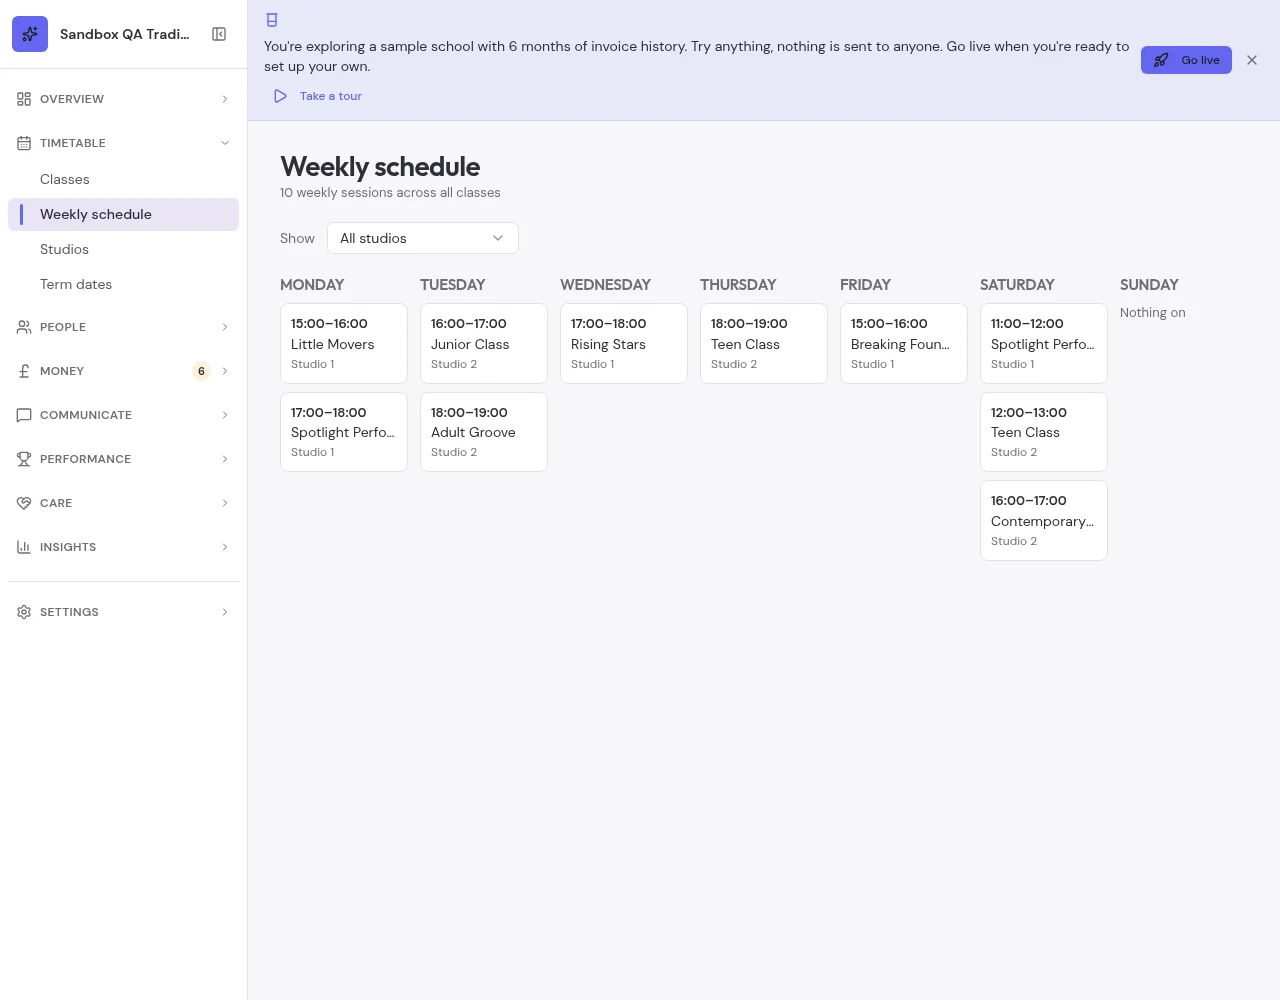Click the Settings gear icon

point(24,612)
